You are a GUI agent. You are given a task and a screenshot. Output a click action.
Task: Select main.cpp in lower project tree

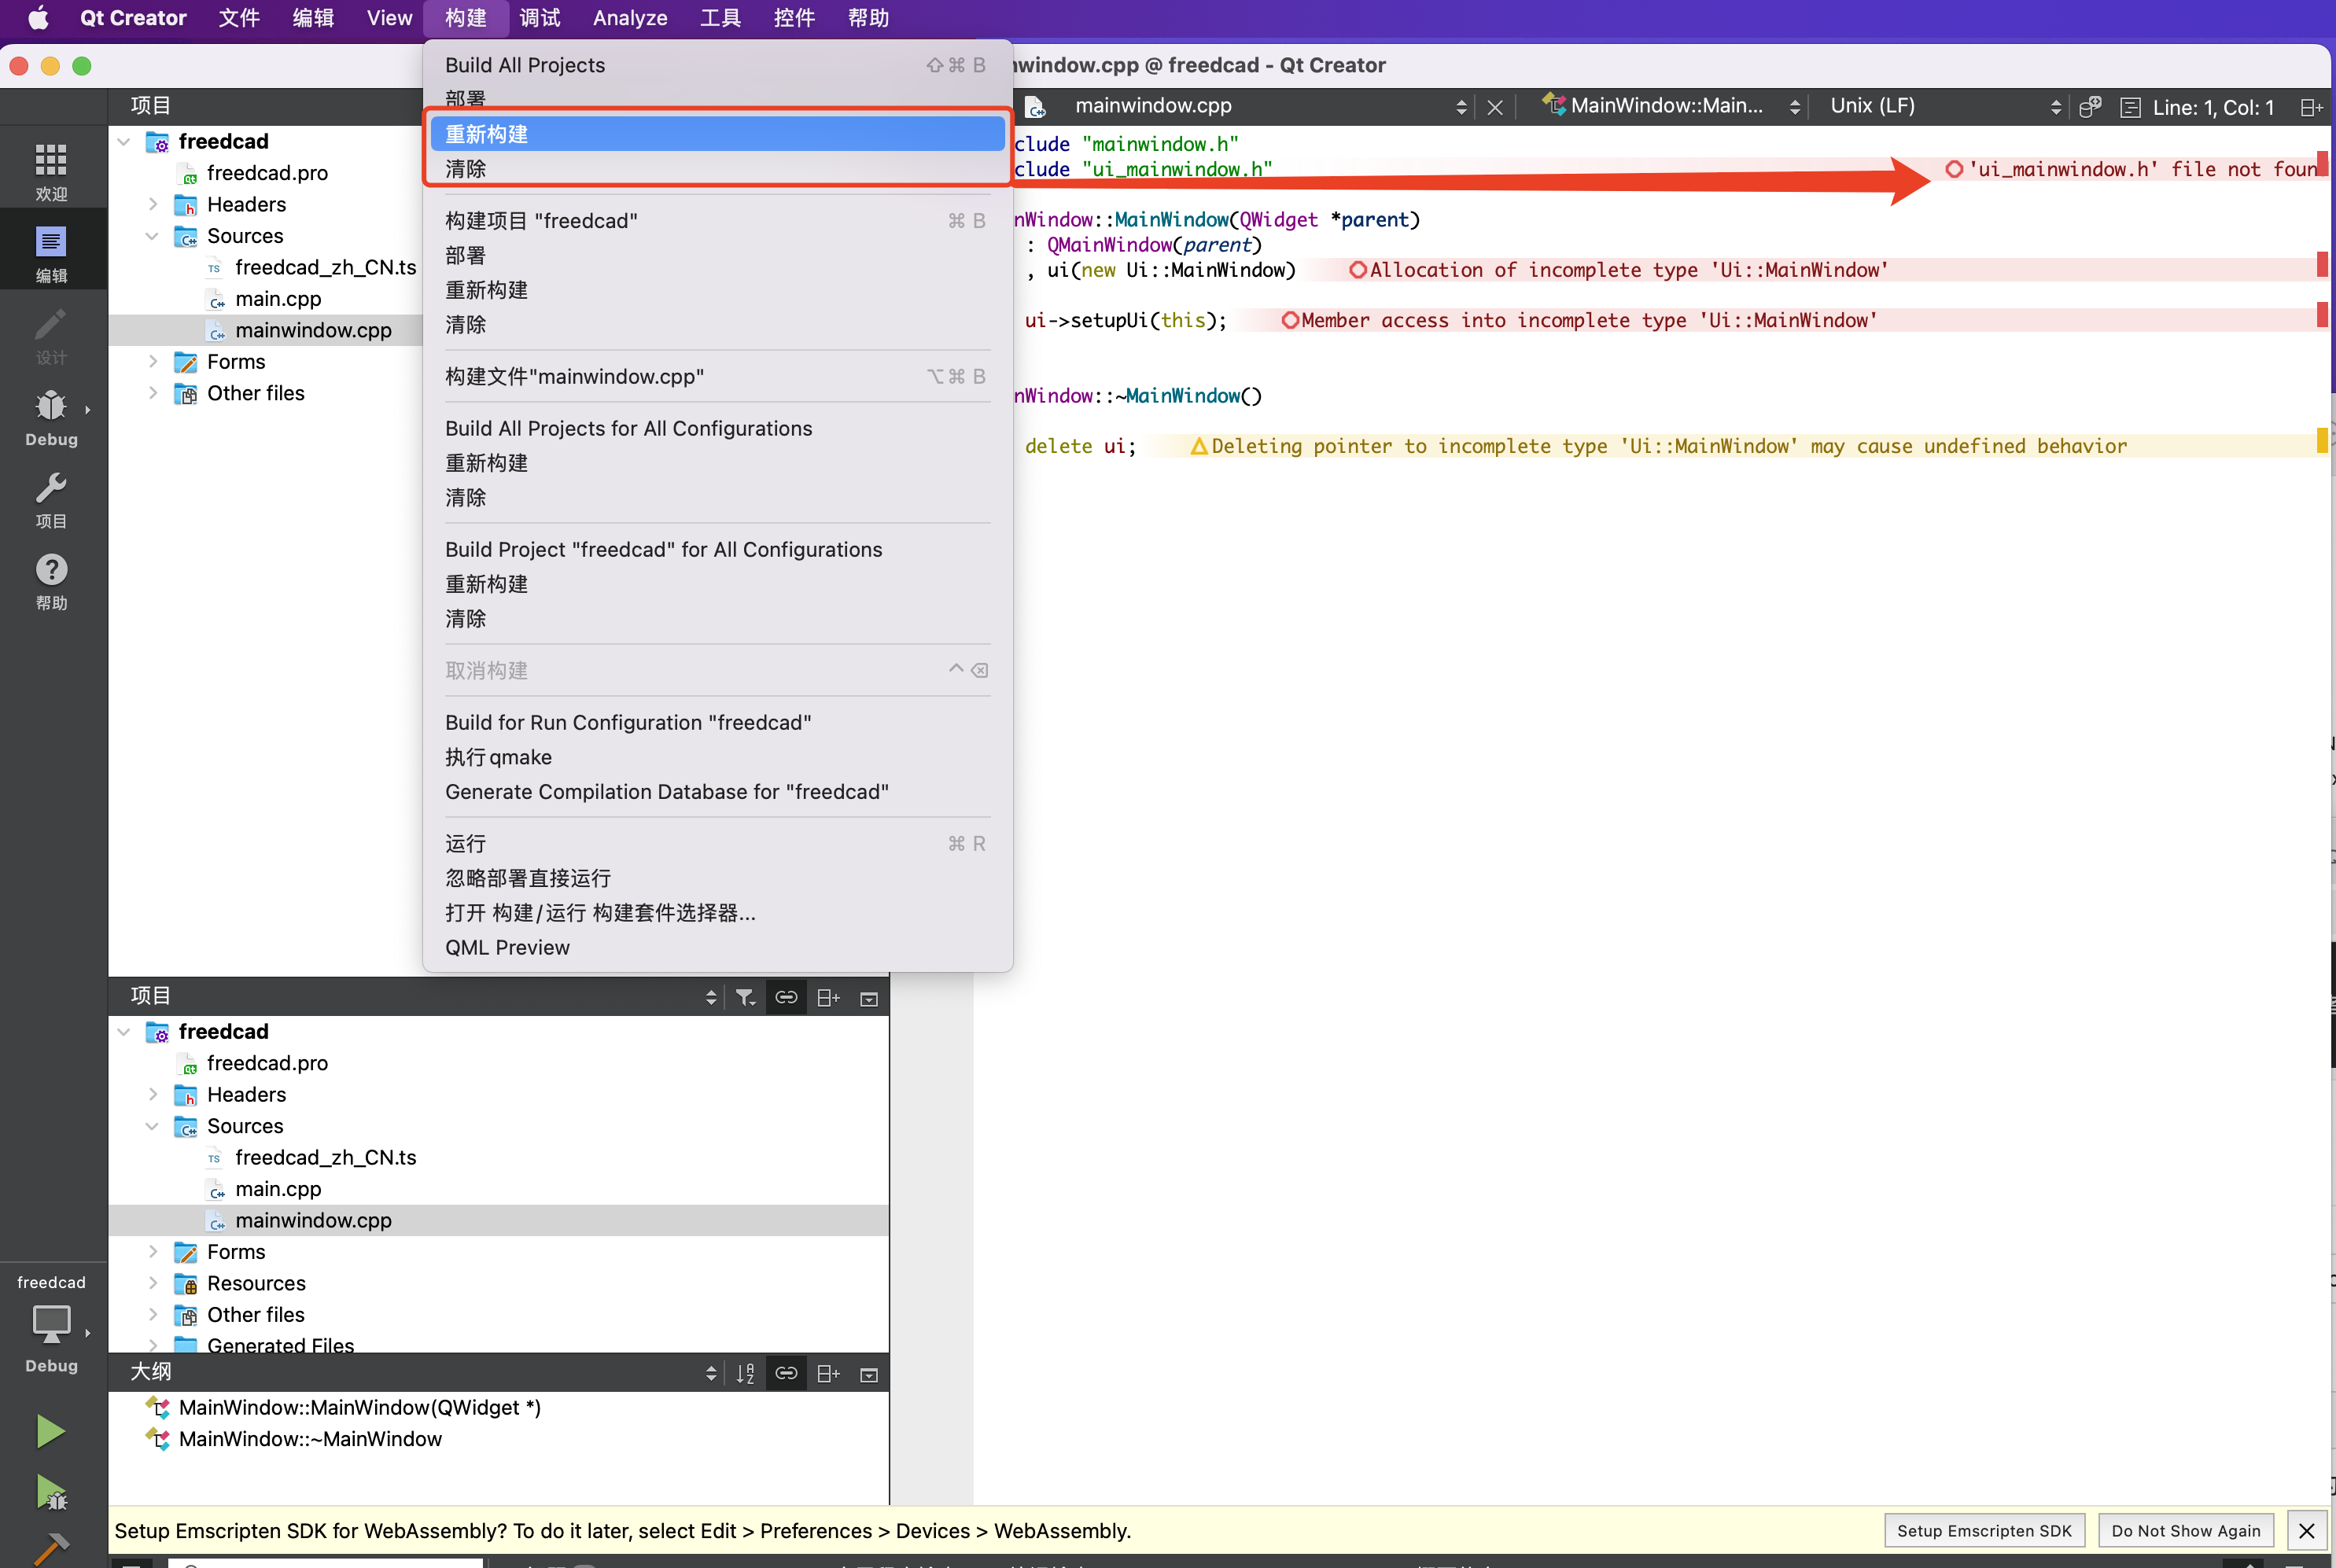[x=278, y=1189]
